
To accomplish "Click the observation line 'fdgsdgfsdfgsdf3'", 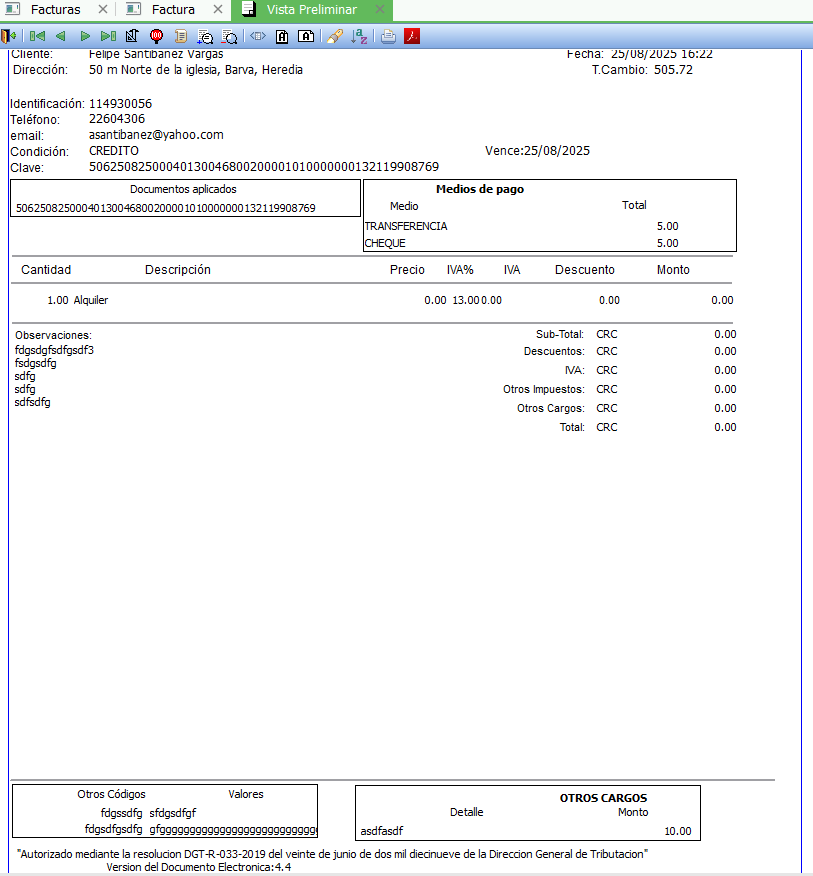I will [x=54, y=350].
